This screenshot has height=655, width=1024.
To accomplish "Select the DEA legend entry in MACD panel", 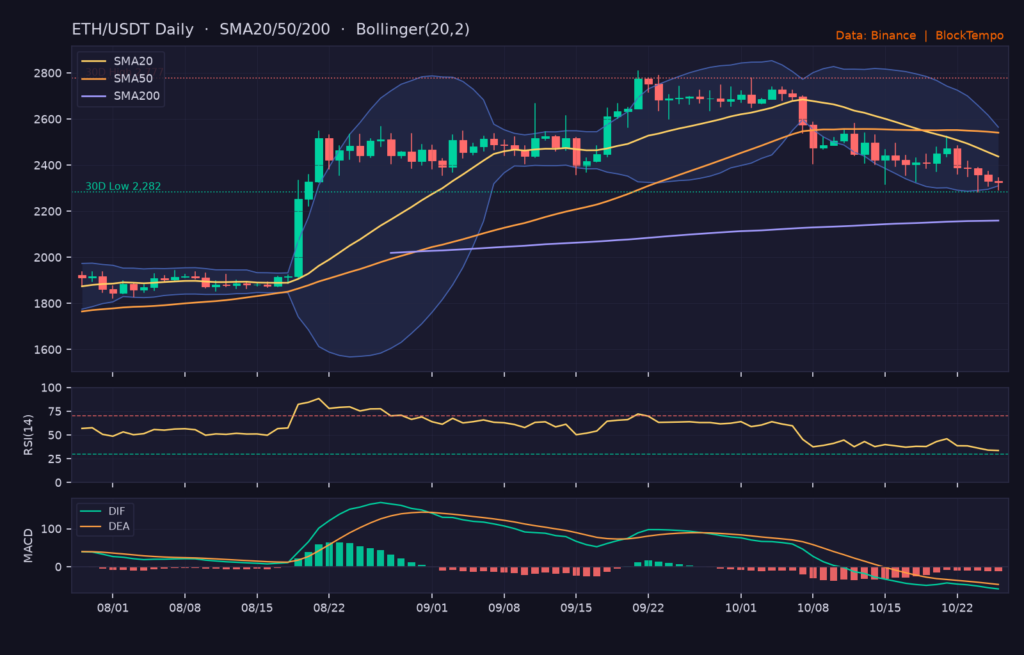I will coord(104,526).
